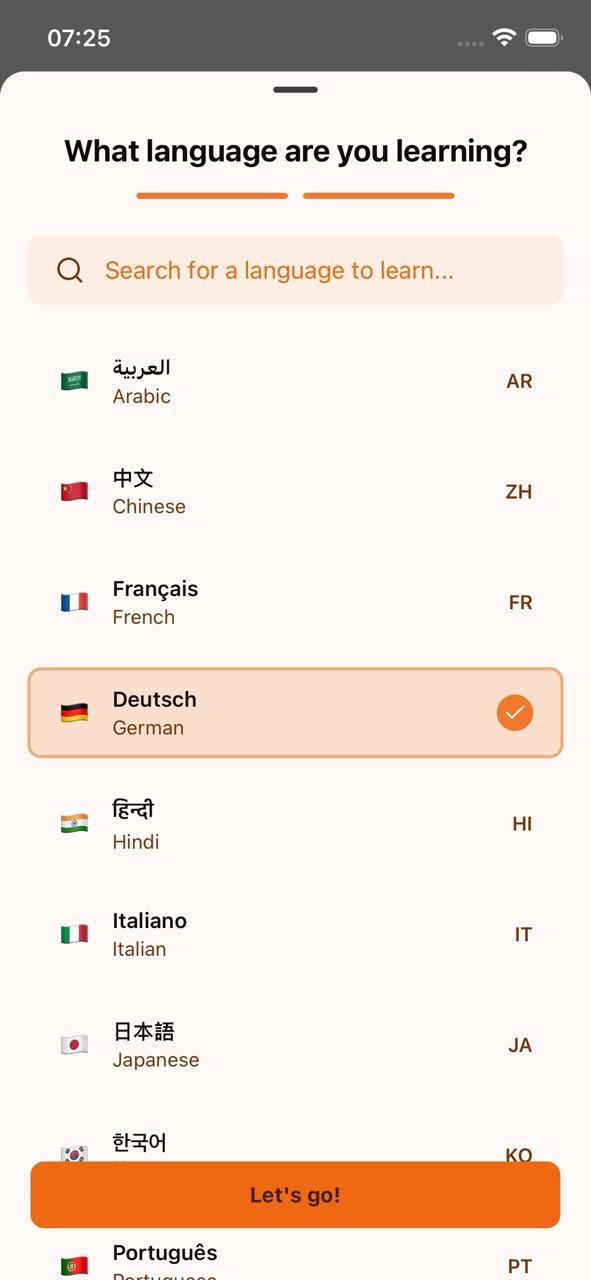This screenshot has height=1280, width=591.
Task: Choose the Hindi language entry
Action: 295,823
